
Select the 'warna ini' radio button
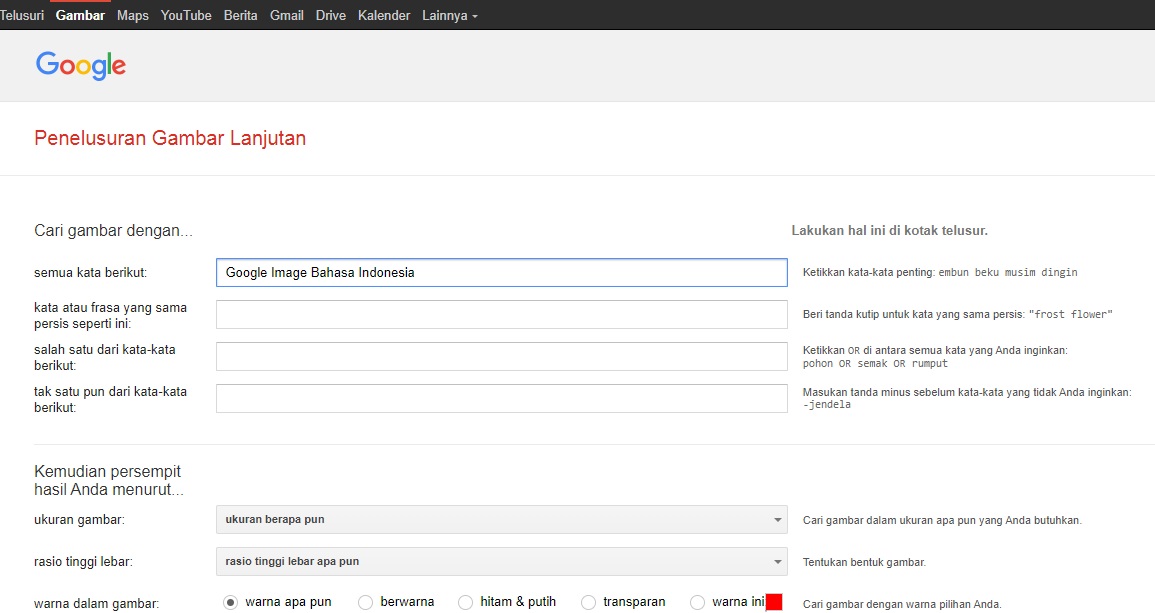(698, 603)
